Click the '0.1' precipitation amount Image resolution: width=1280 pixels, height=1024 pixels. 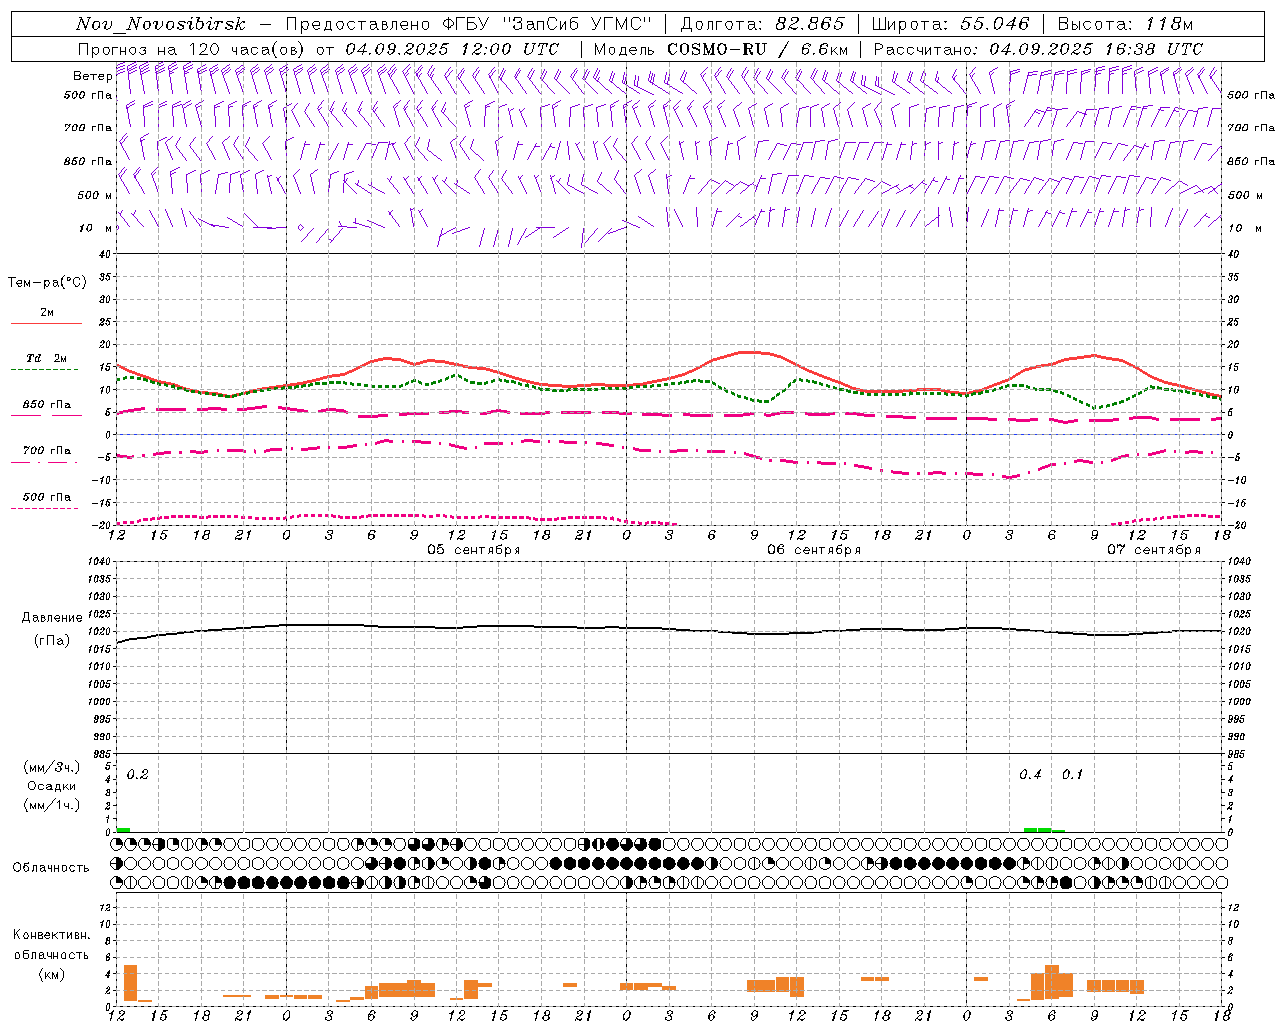point(1072,775)
